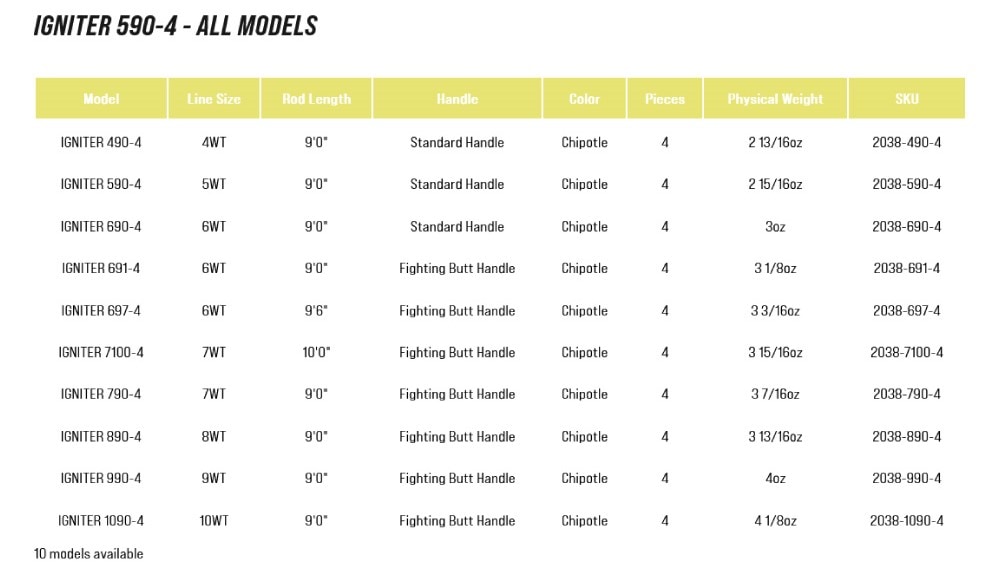Click the Handle column header
The image size is (1000, 586).
(x=457, y=99)
